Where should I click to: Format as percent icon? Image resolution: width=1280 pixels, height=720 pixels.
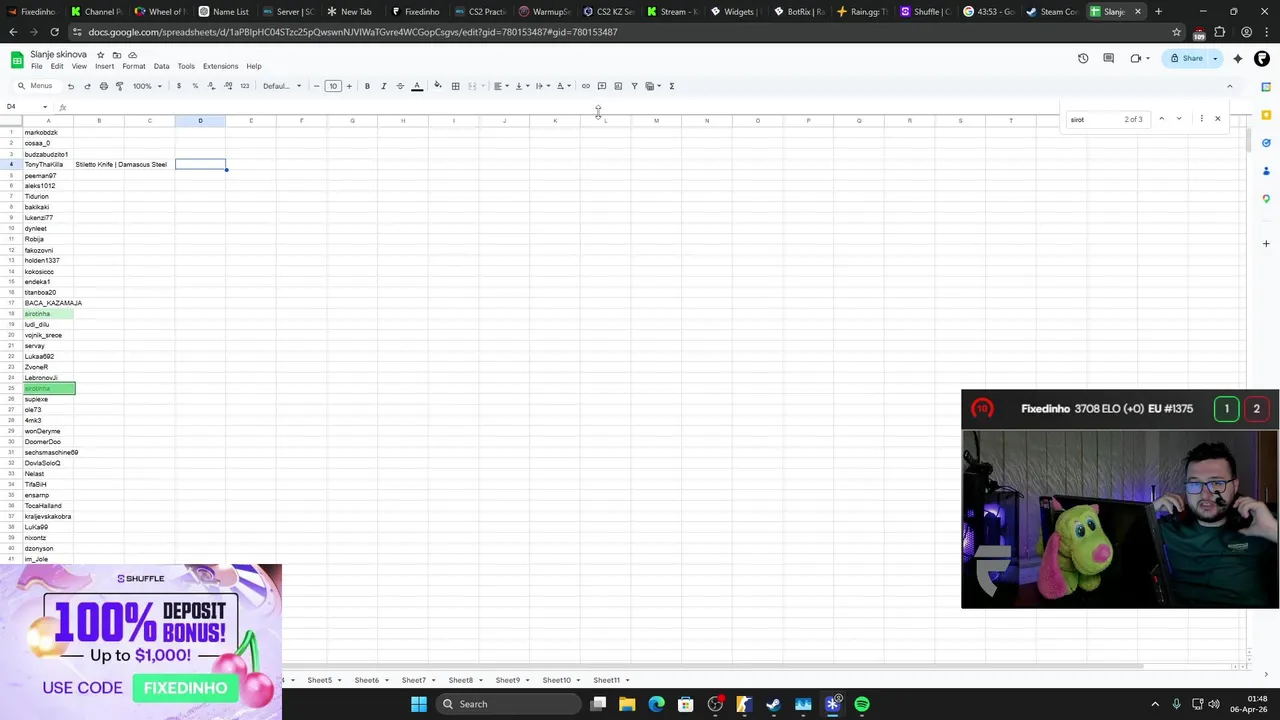(x=195, y=86)
